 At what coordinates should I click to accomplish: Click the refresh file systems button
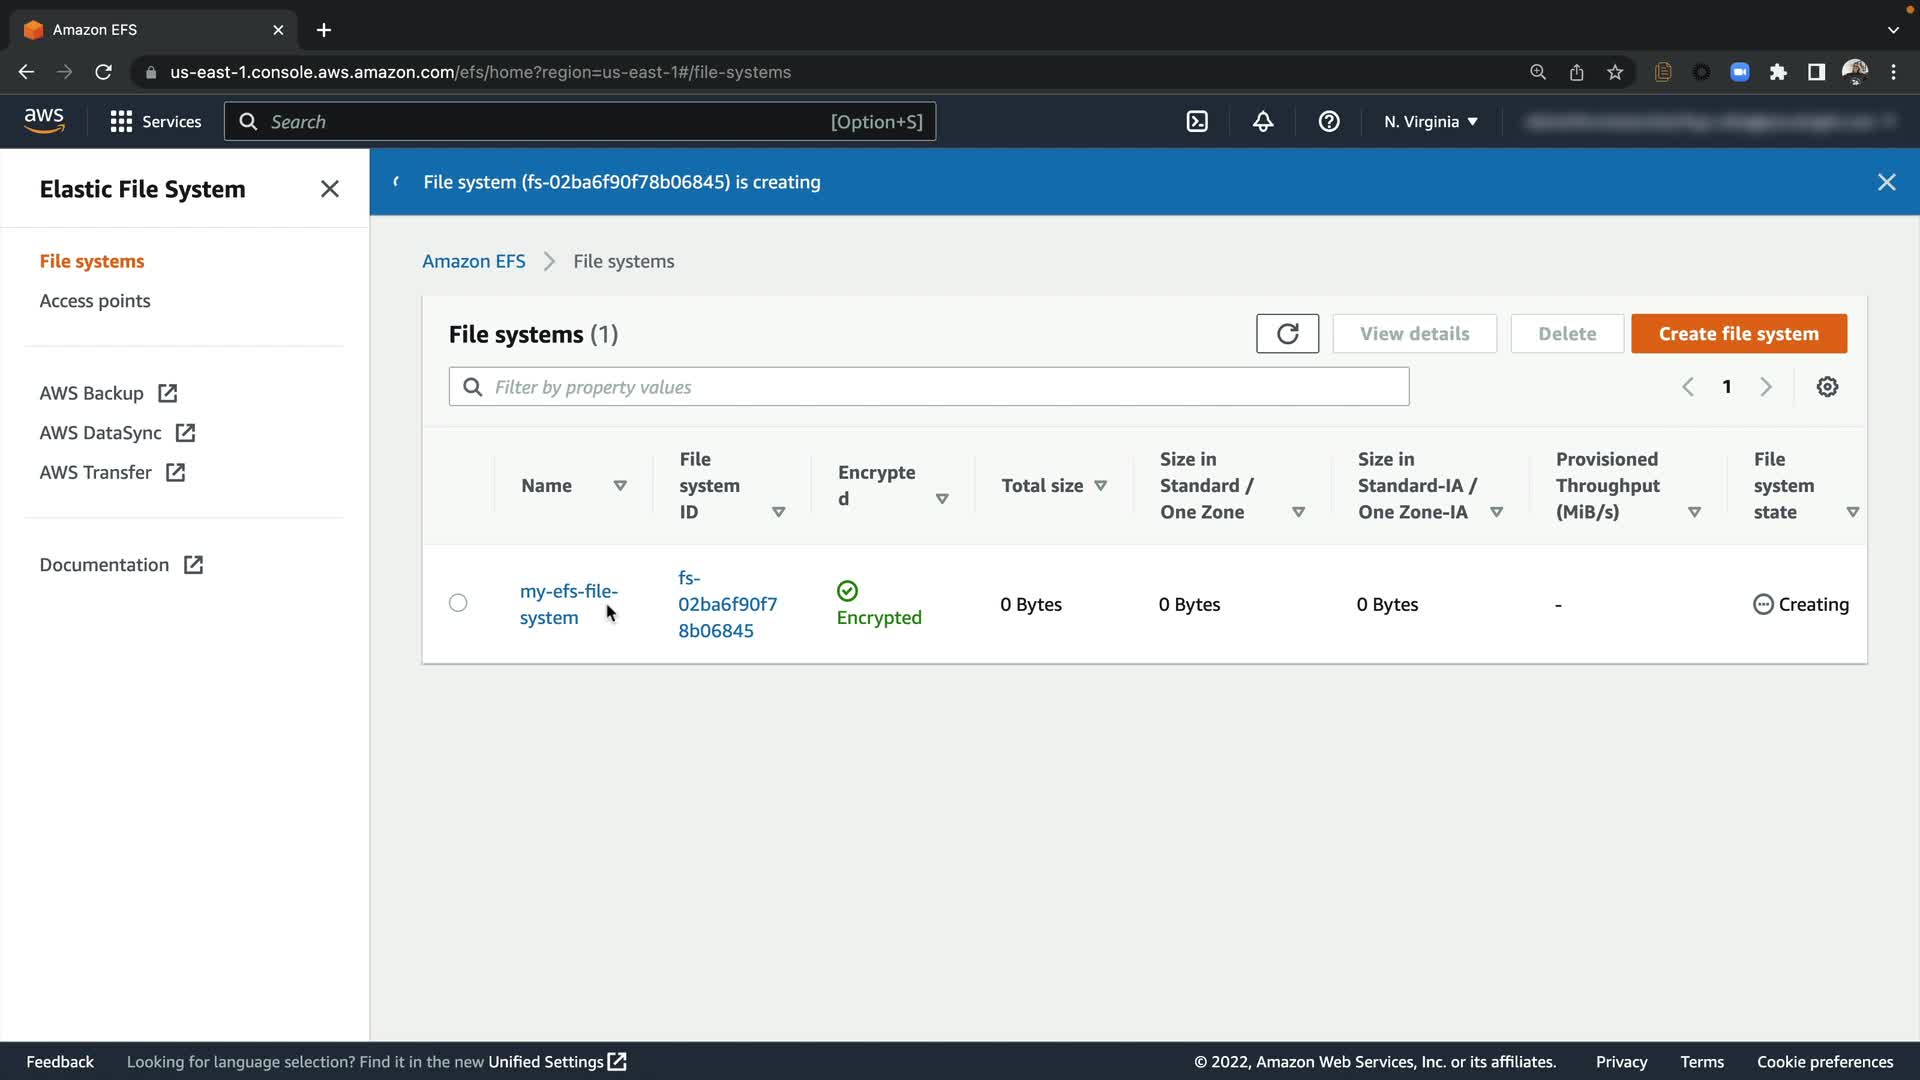click(x=1287, y=334)
